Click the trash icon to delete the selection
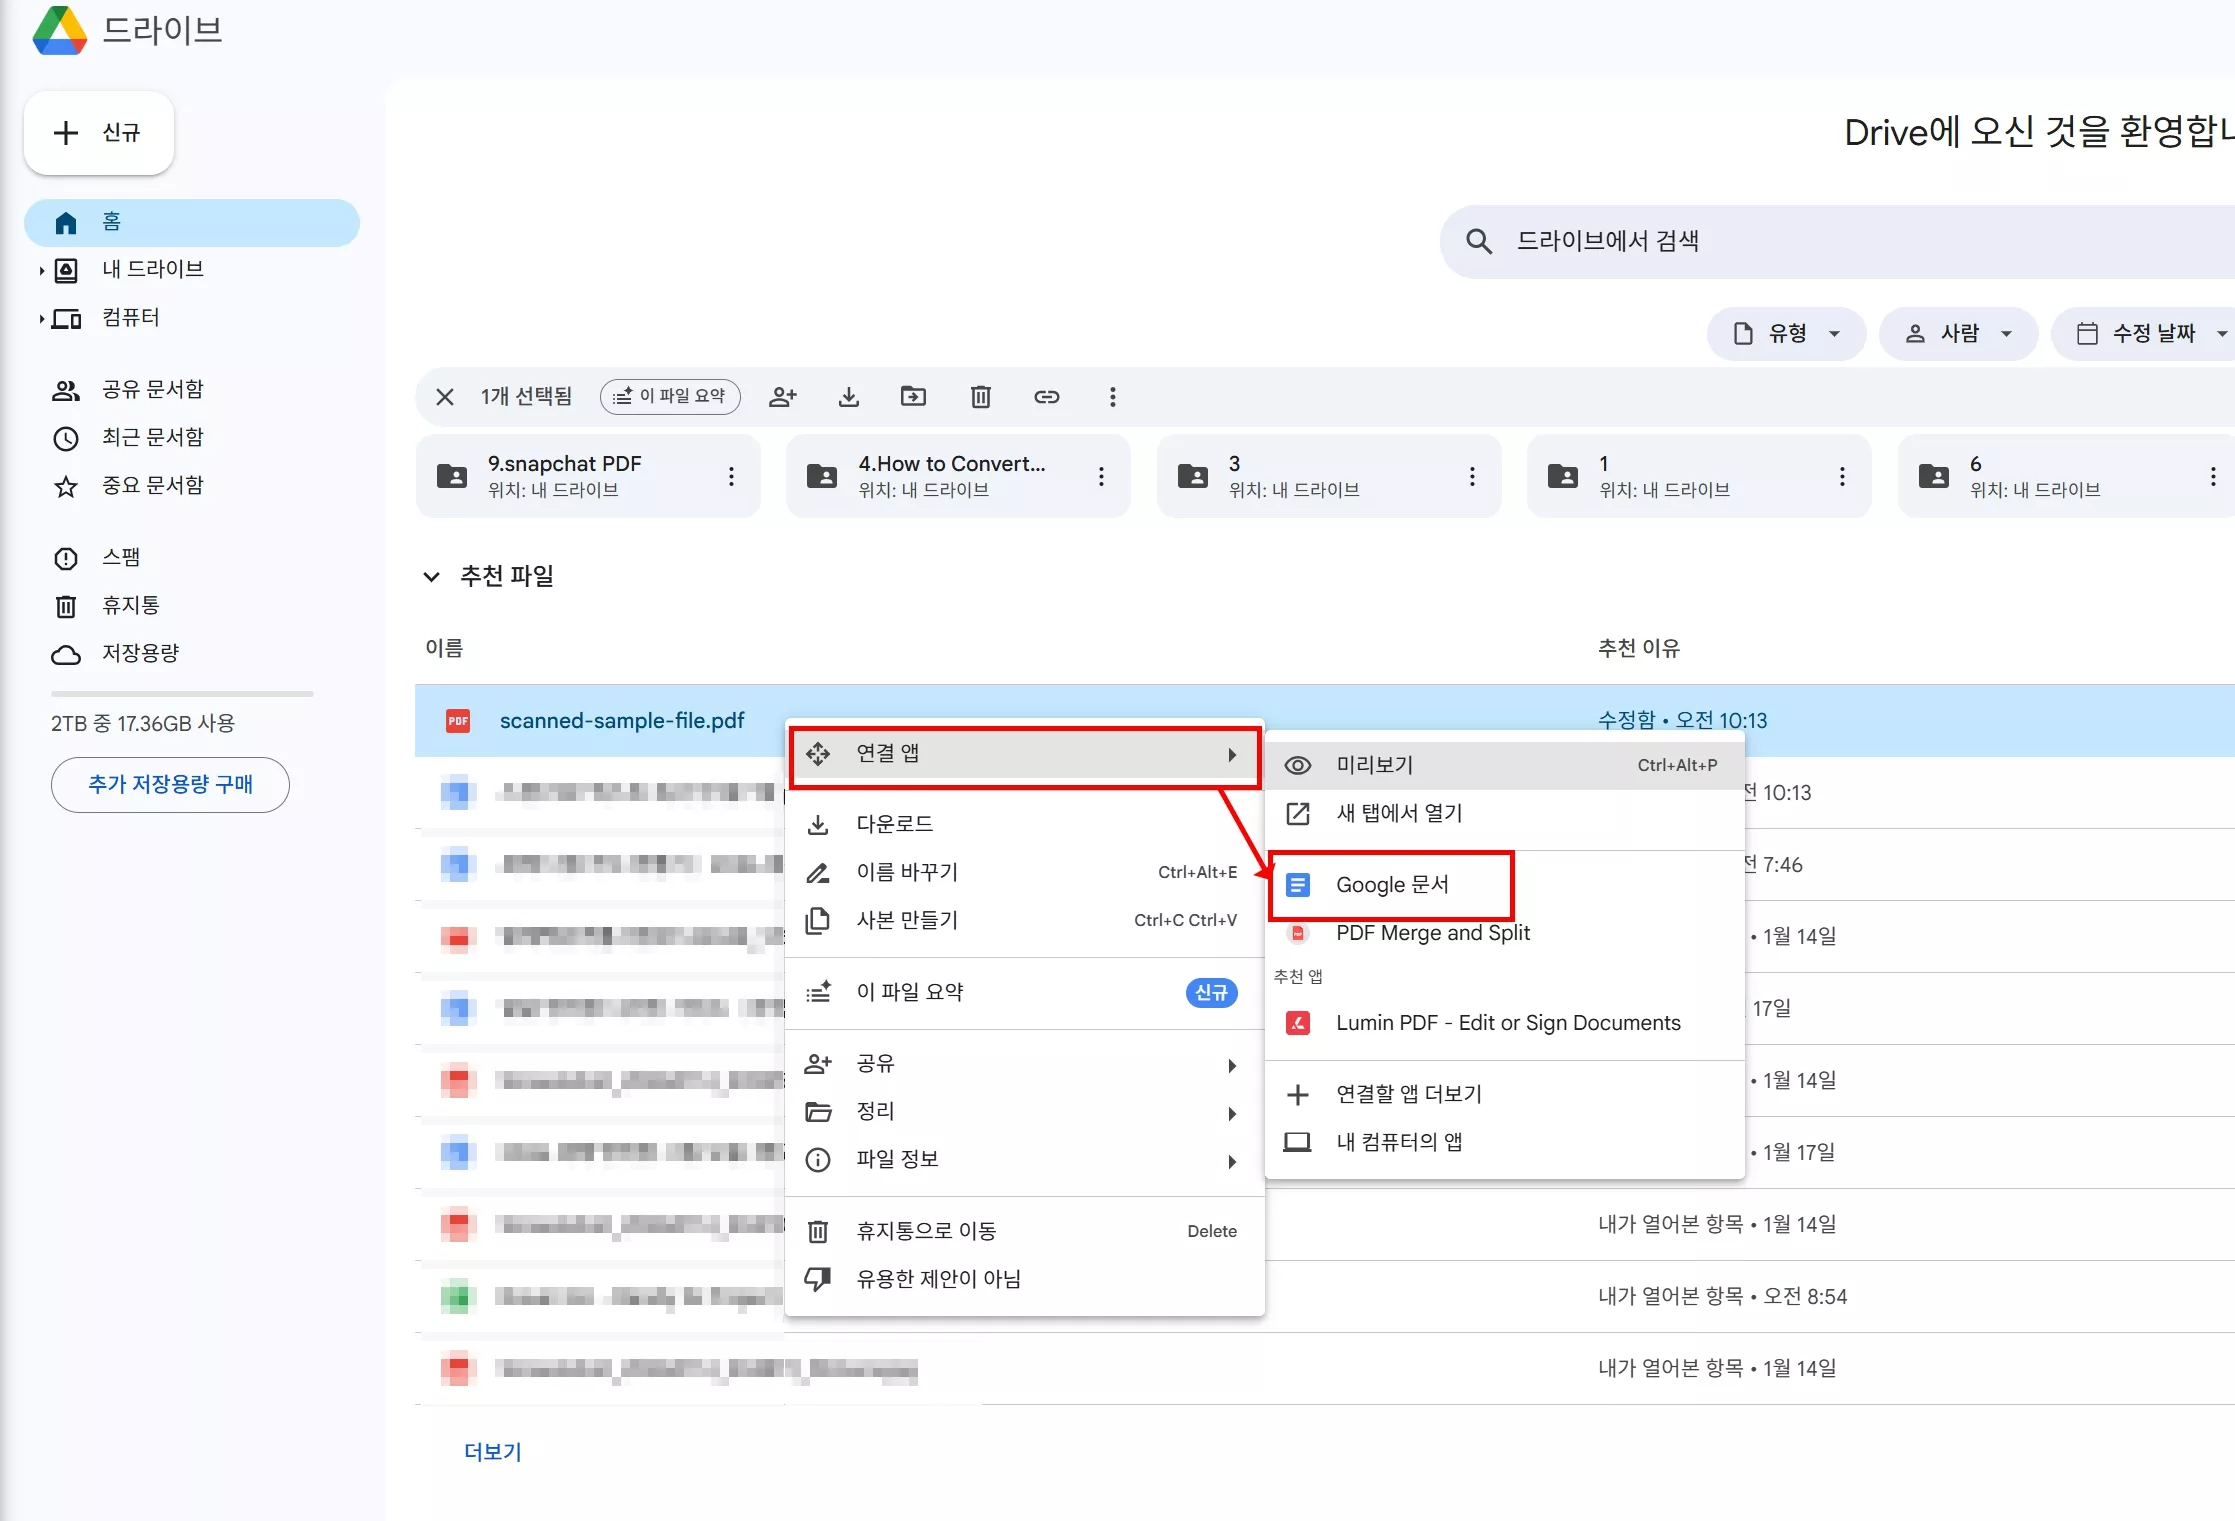 [980, 396]
